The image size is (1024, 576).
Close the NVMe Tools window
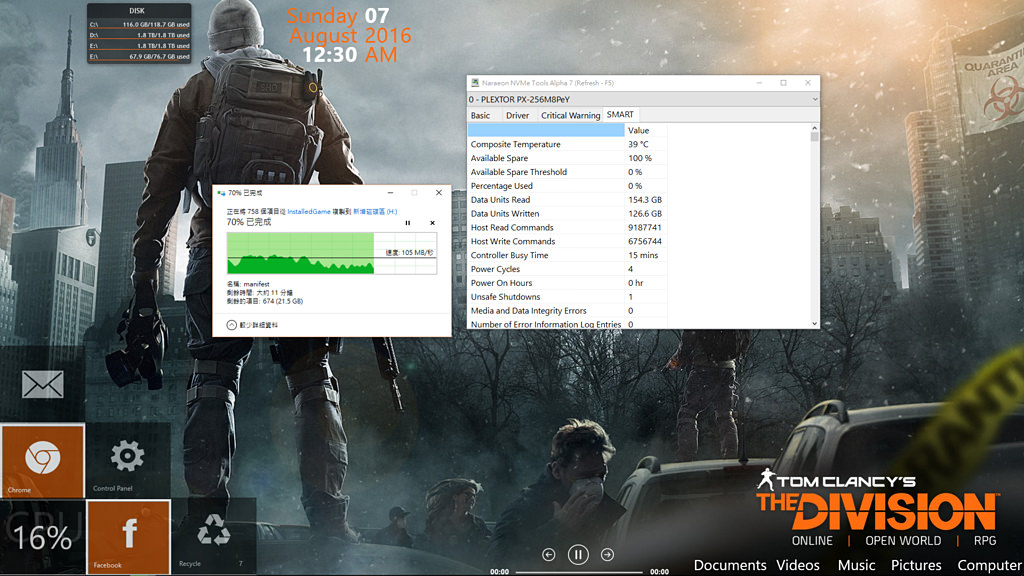pyautogui.click(x=808, y=83)
